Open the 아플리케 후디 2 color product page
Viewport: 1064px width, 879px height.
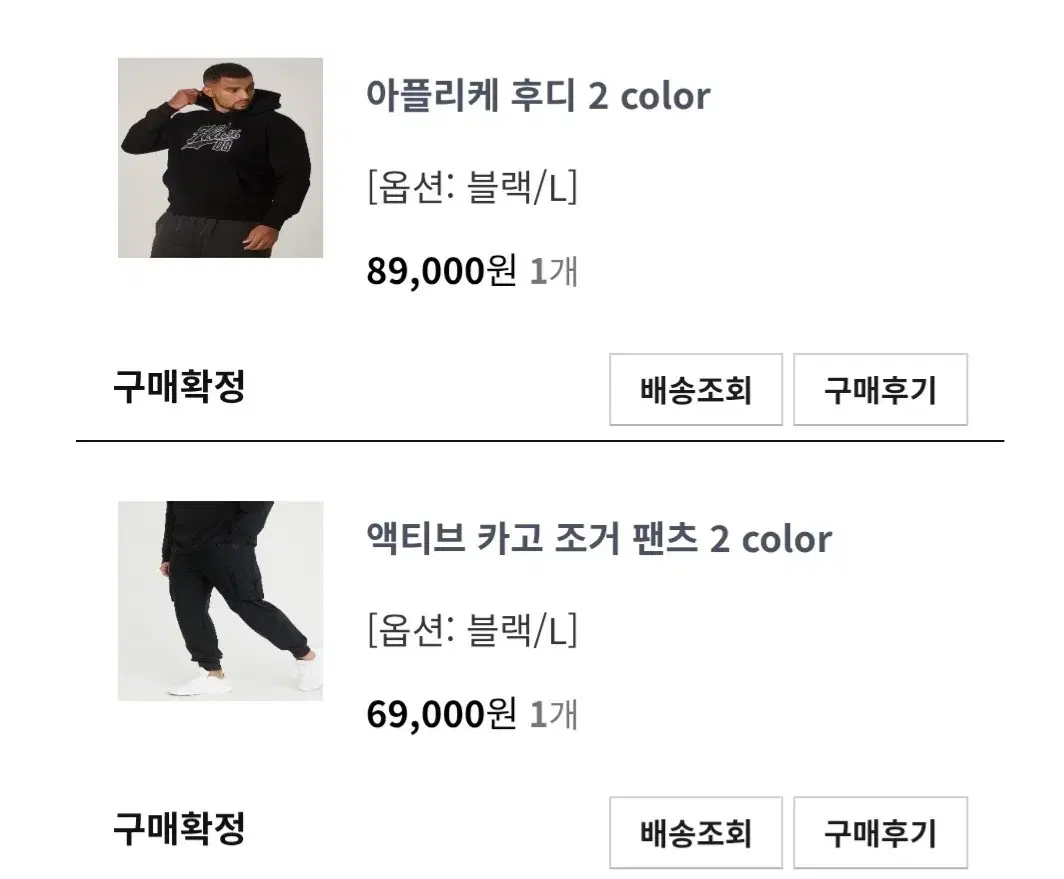[x=540, y=96]
